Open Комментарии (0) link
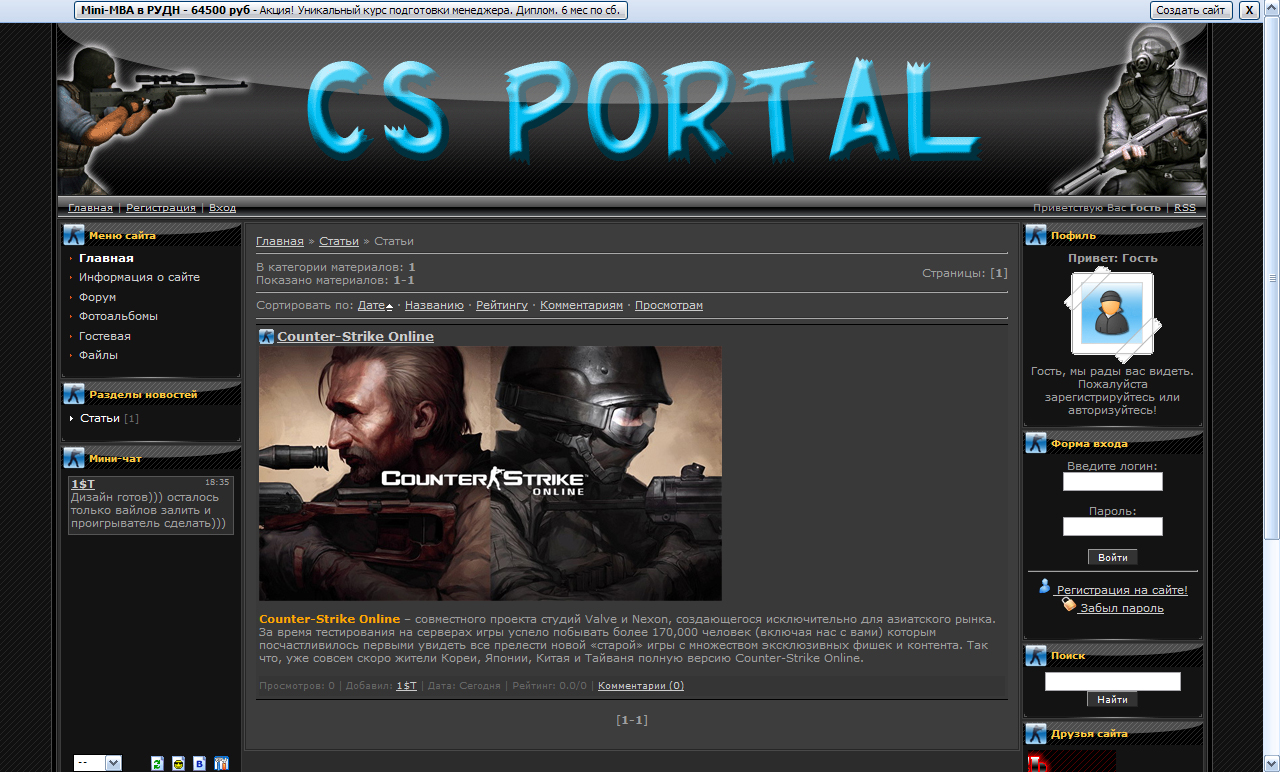 click(x=641, y=686)
